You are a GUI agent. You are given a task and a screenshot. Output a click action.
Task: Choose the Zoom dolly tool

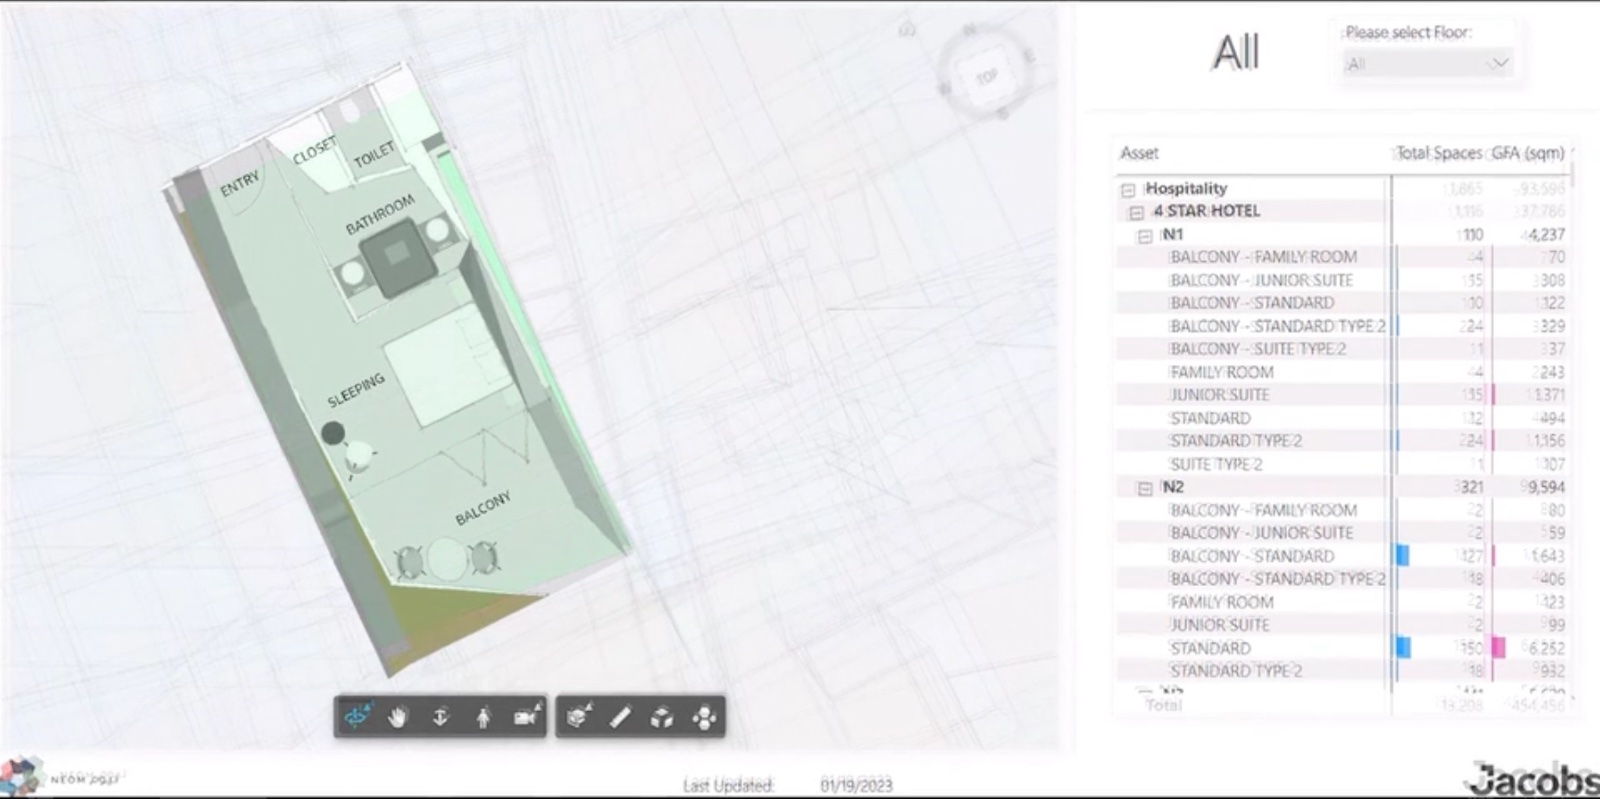[x=440, y=717]
